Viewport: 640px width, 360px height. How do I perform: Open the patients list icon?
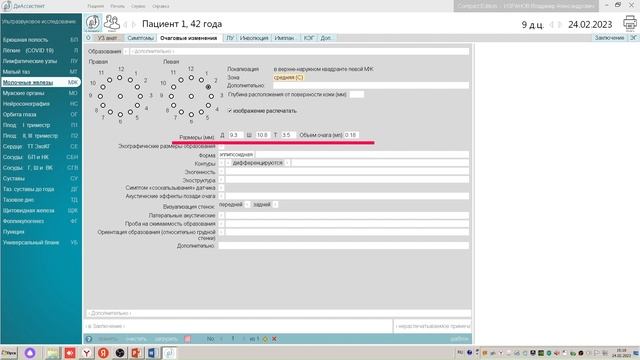[111, 23]
